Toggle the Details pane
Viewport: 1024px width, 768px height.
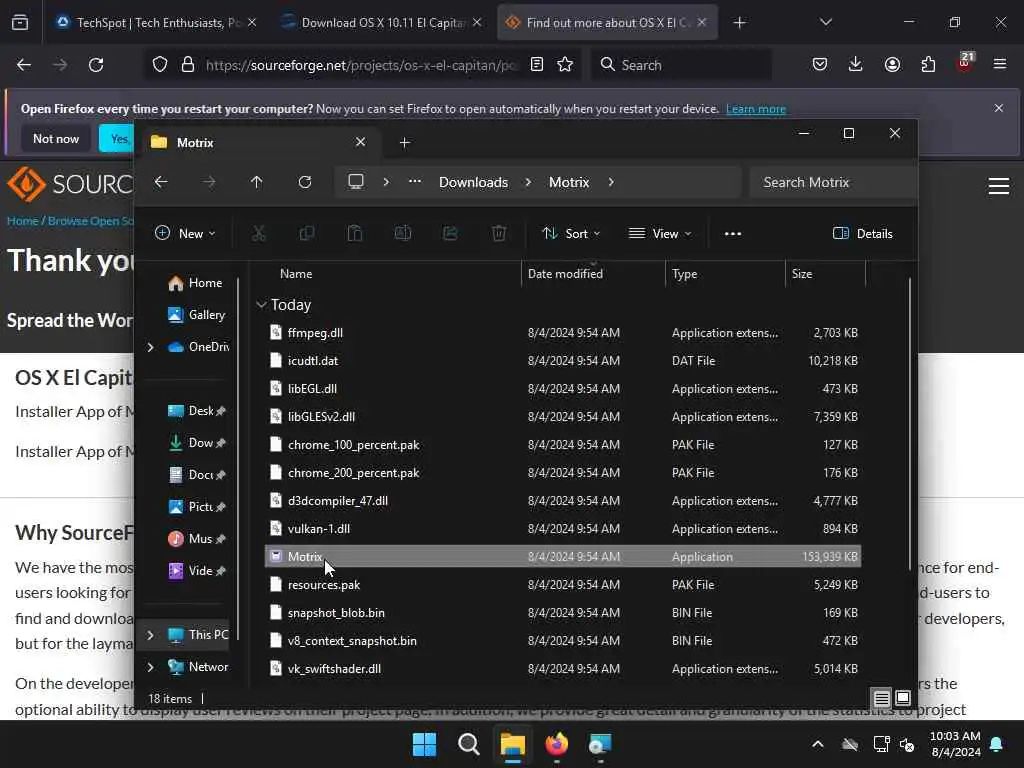[863, 233]
